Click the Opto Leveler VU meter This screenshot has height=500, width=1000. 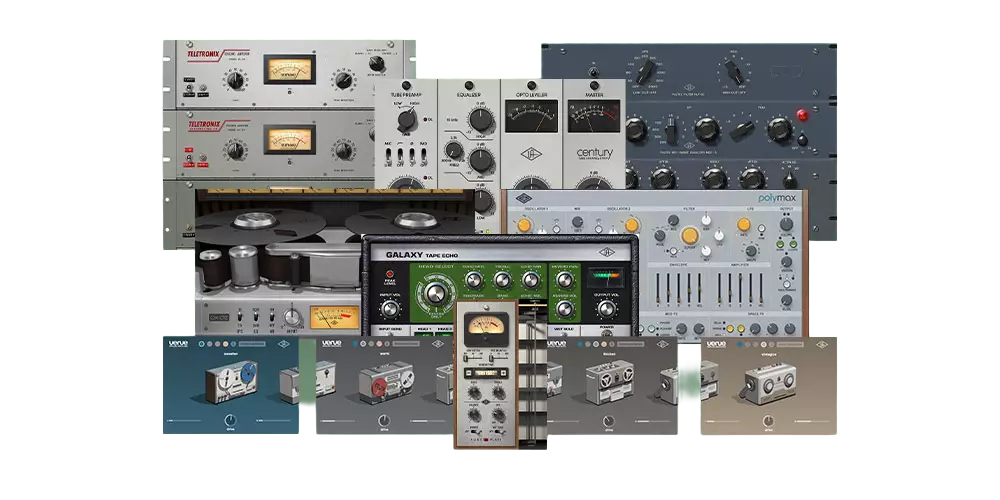531,120
